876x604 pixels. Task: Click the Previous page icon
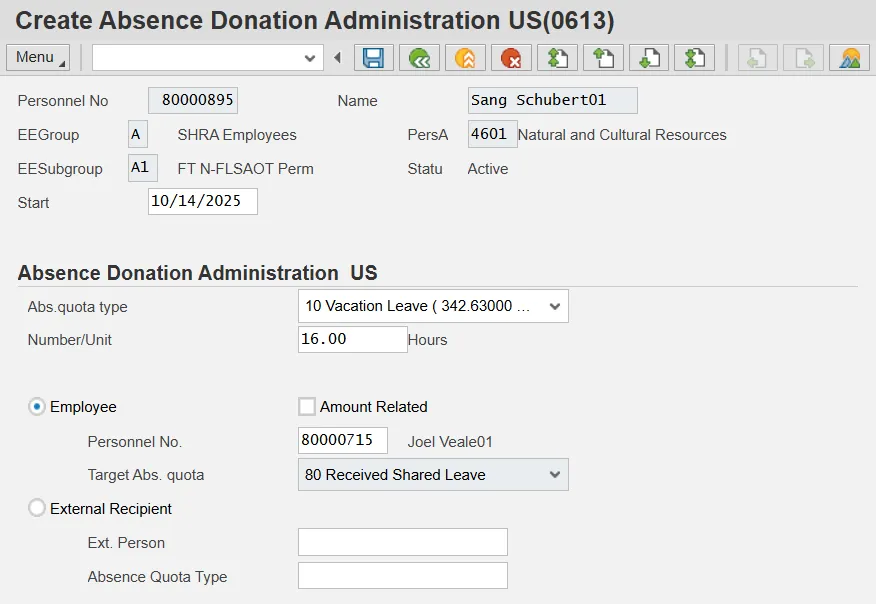(x=603, y=58)
